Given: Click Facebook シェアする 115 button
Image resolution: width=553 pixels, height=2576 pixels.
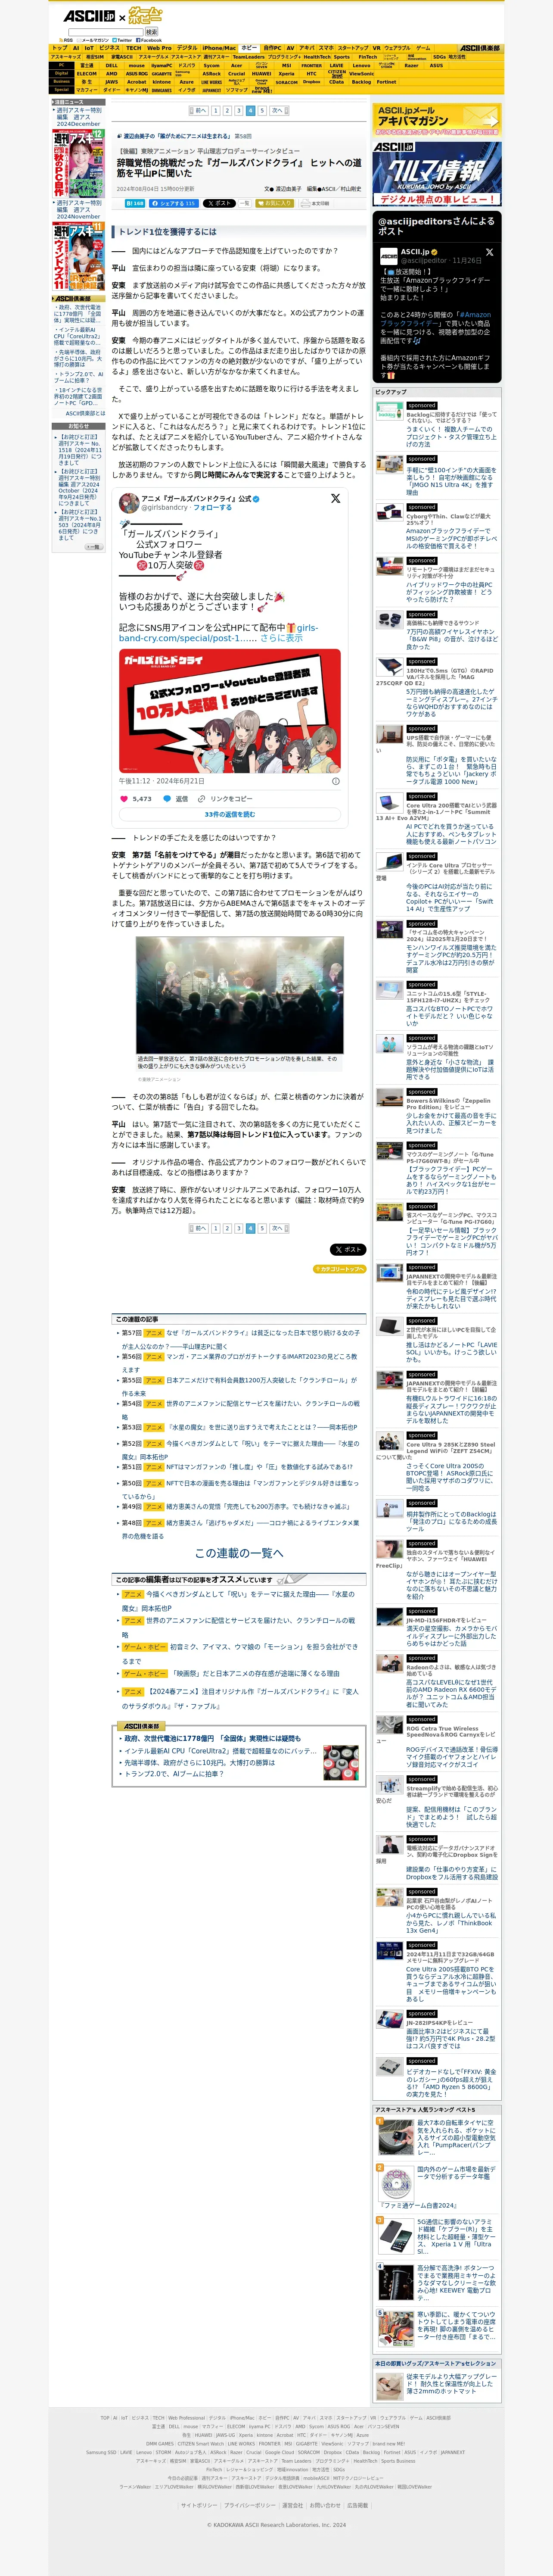Looking at the screenshot, I should pos(174,203).
